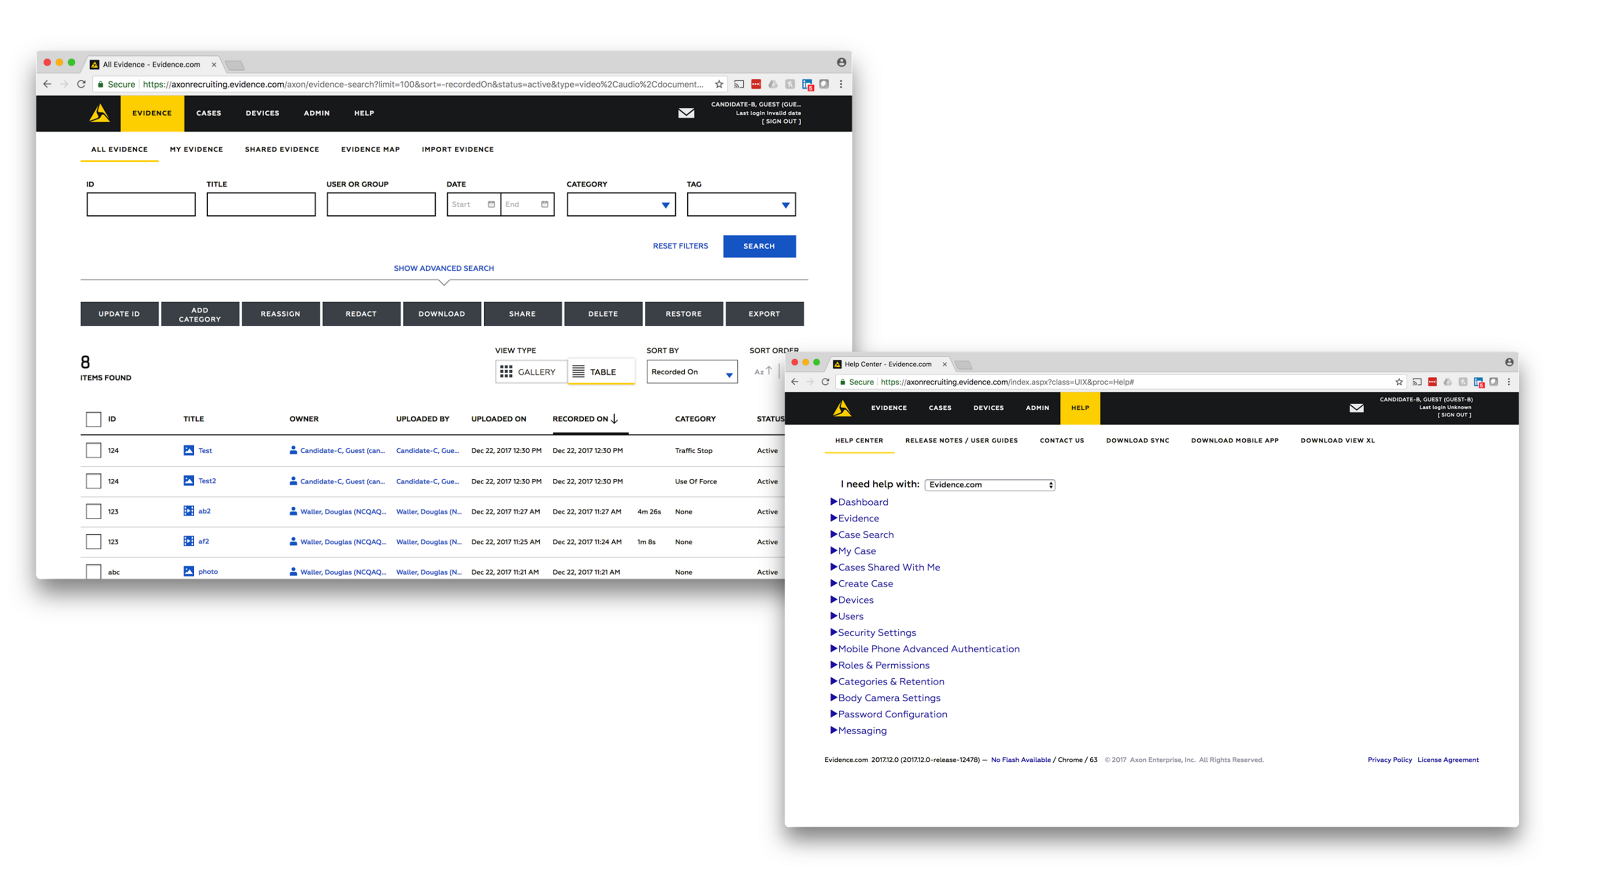Switch view type to Gallery
1600x895 pixels.
tap(529, 372)
